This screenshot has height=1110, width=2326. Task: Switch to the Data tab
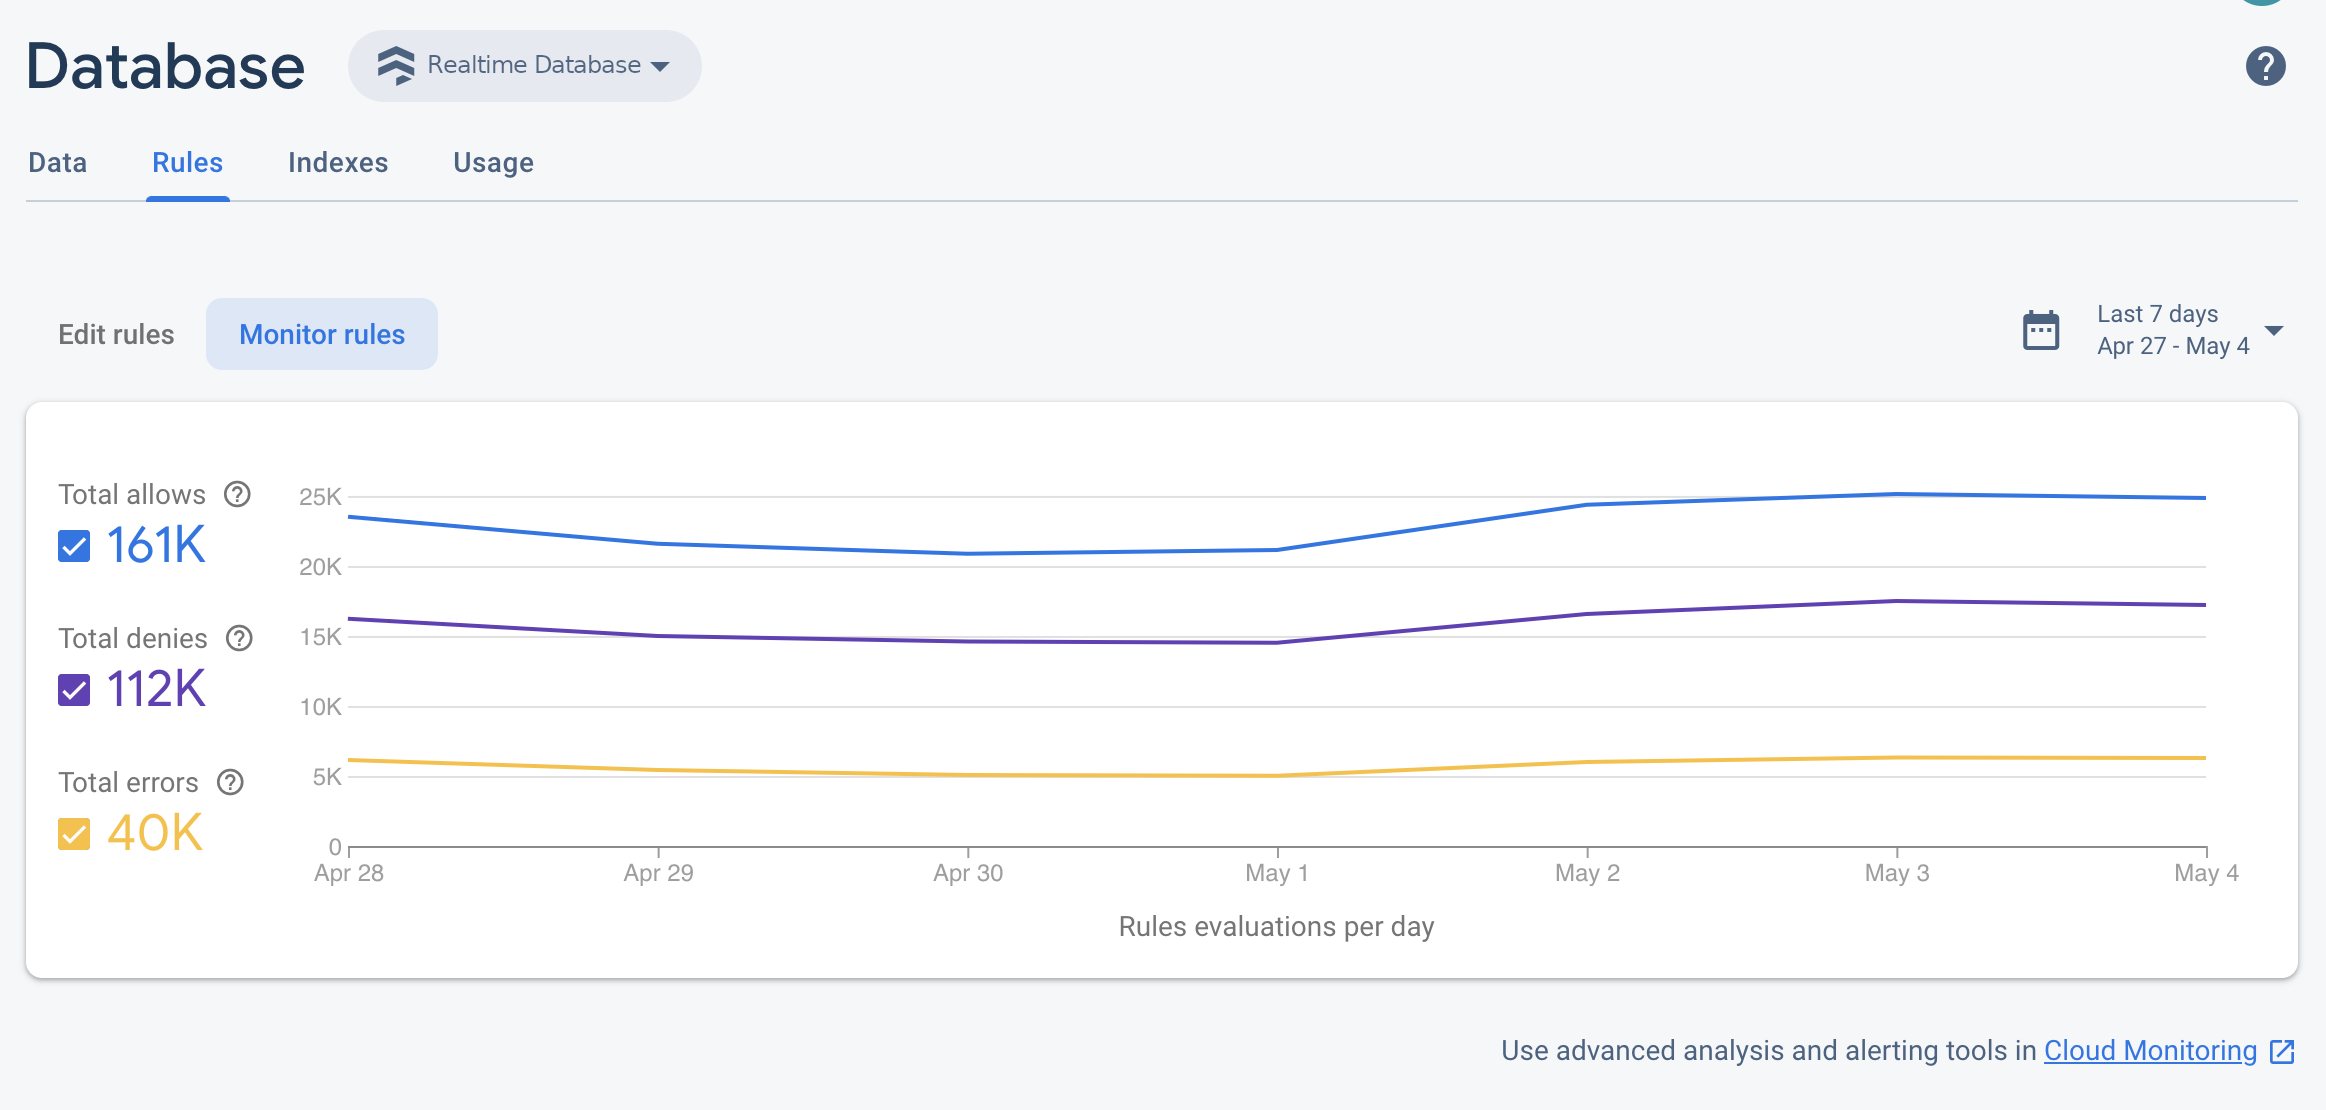[x=55, y=162]
